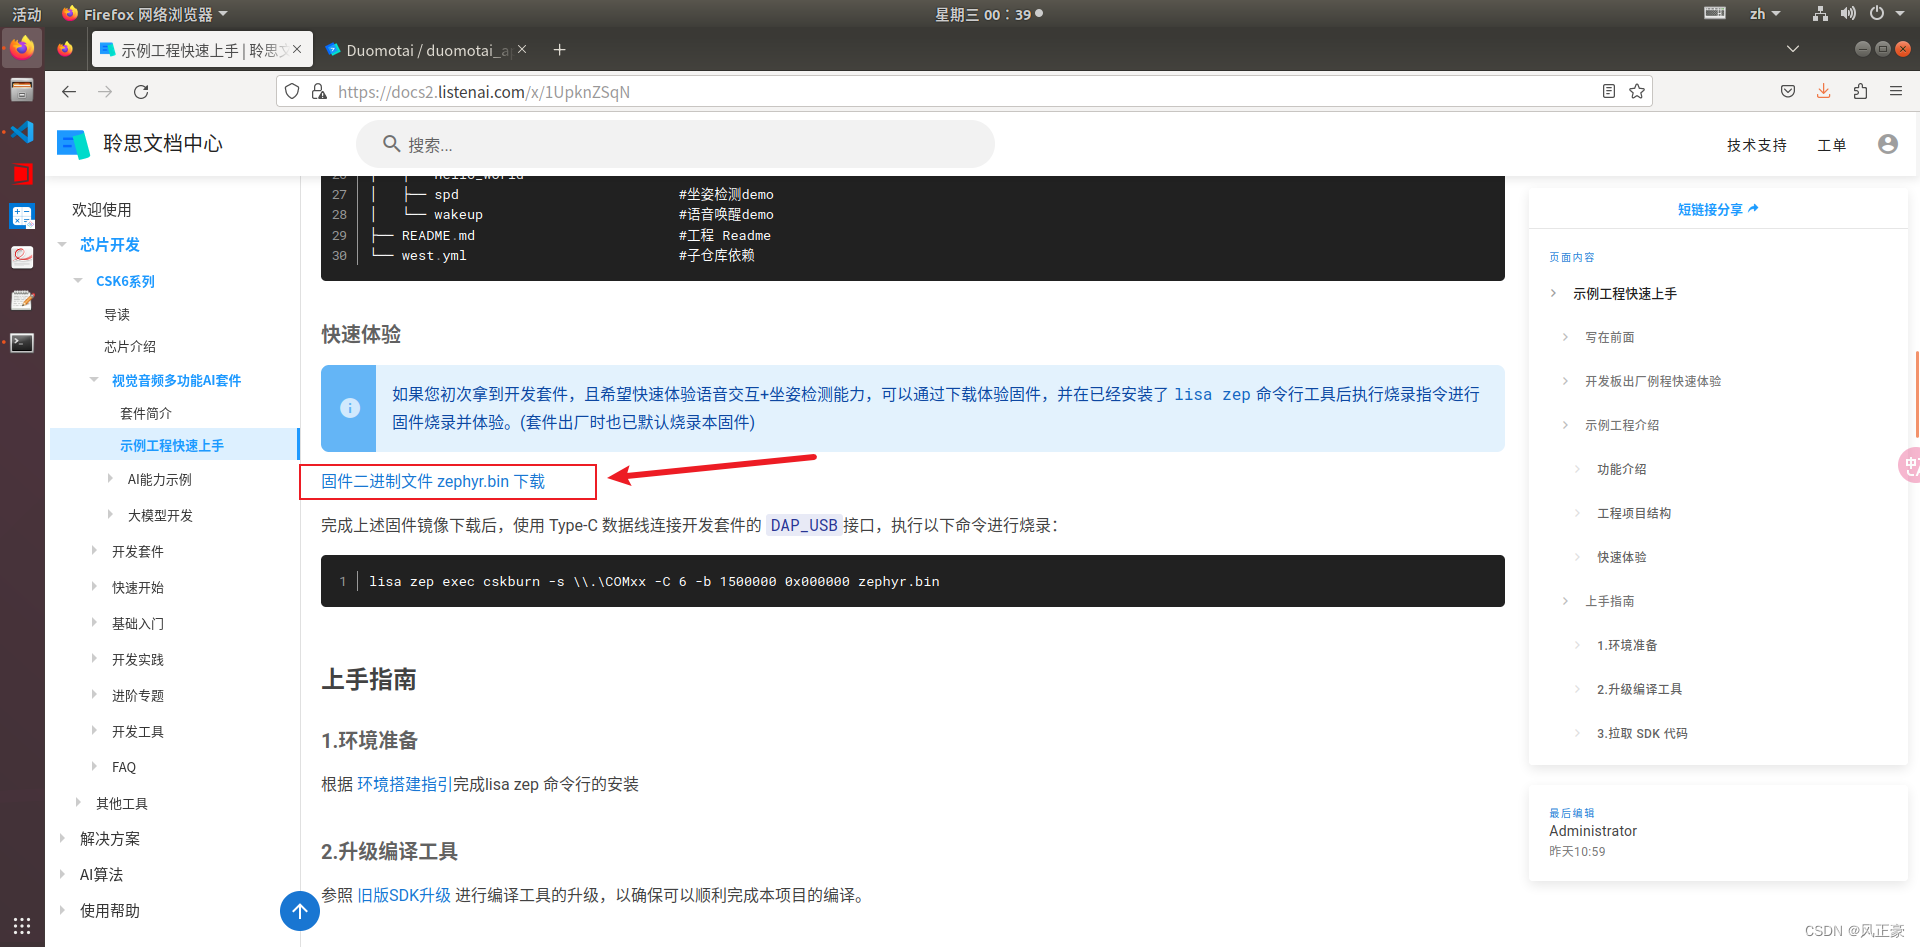Click the browser forward arrow button
The width and height of the screenshot is (1920, 947).
point(105,91)
